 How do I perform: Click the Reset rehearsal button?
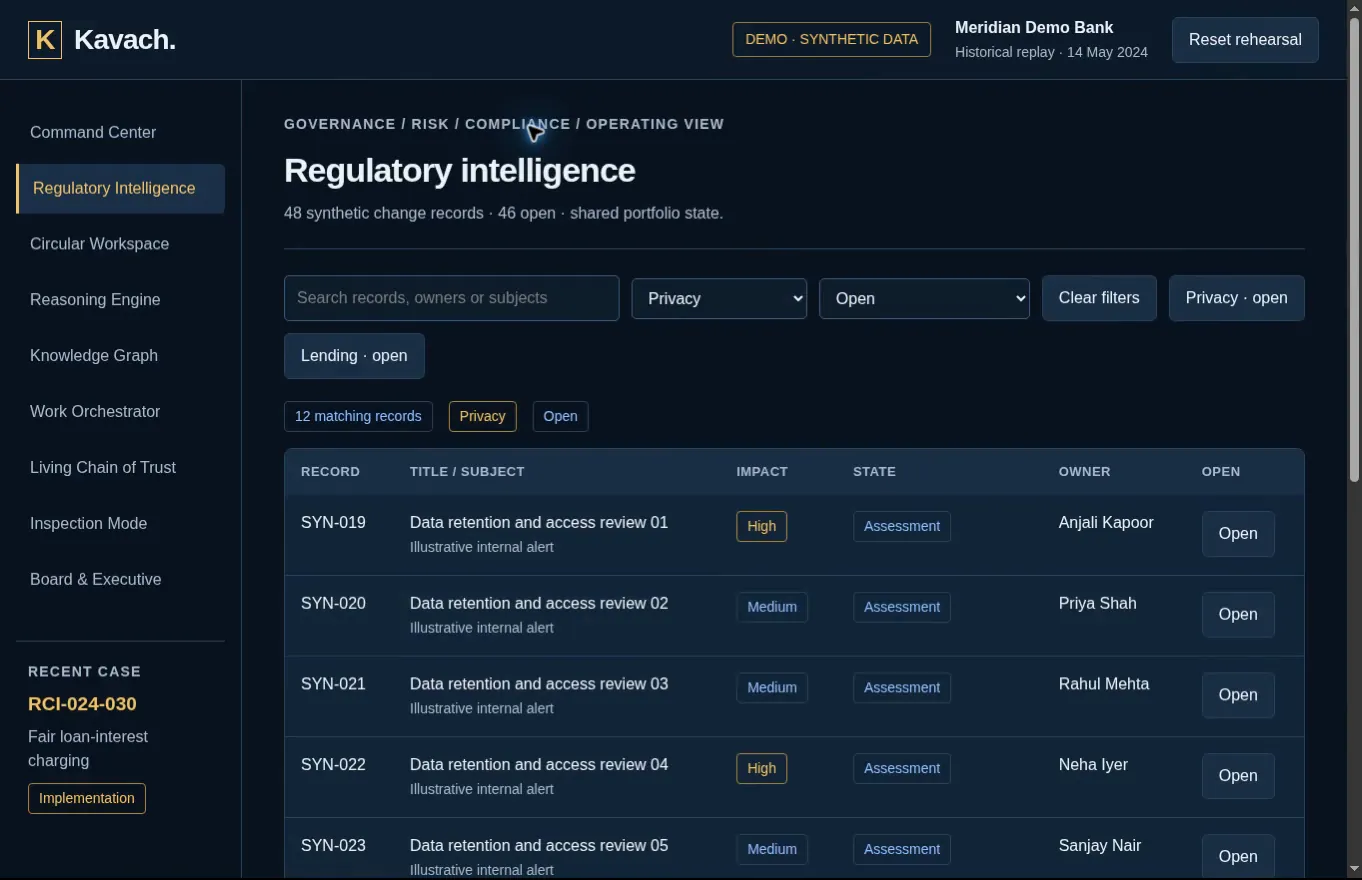[x=1245, y=40]
